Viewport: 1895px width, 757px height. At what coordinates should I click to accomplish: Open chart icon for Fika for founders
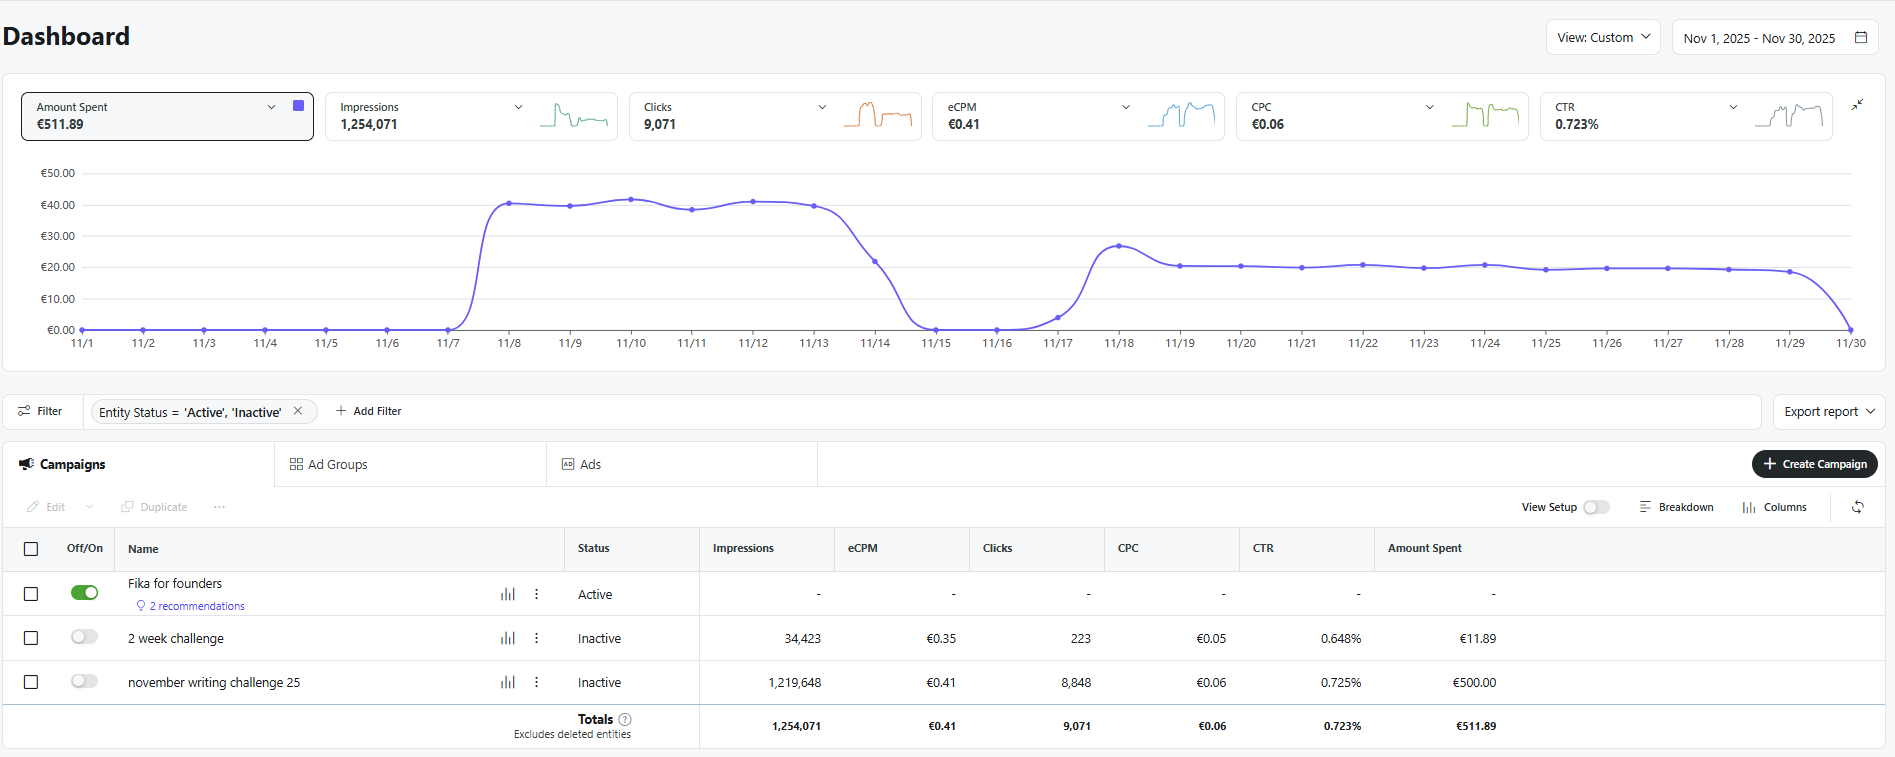508,594
